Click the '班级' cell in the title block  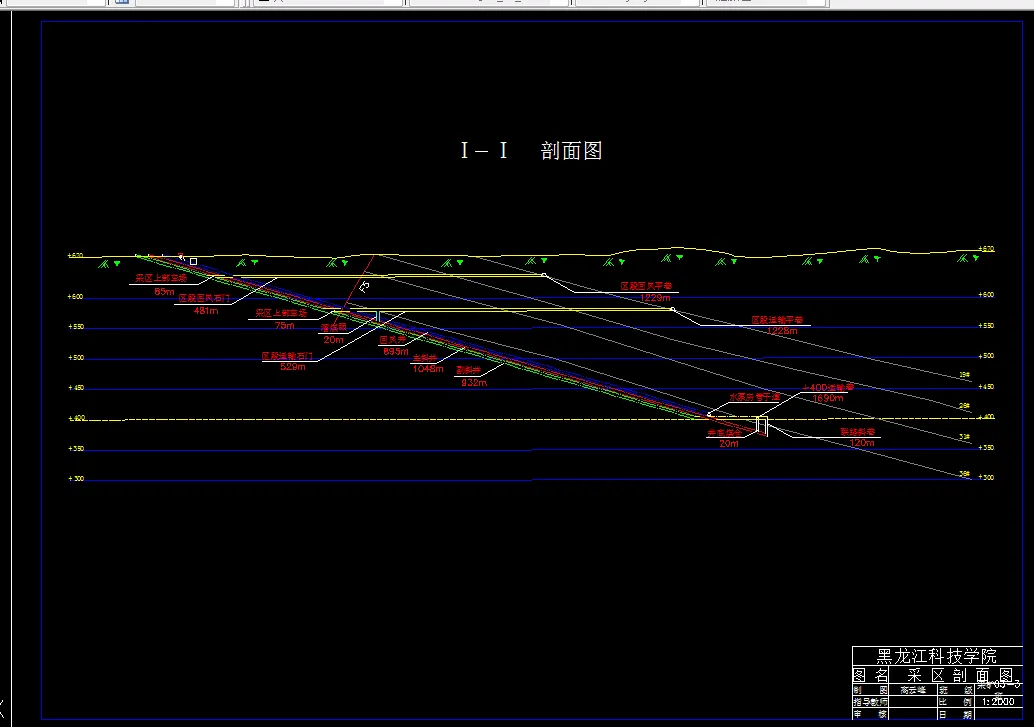click(956, 690)
